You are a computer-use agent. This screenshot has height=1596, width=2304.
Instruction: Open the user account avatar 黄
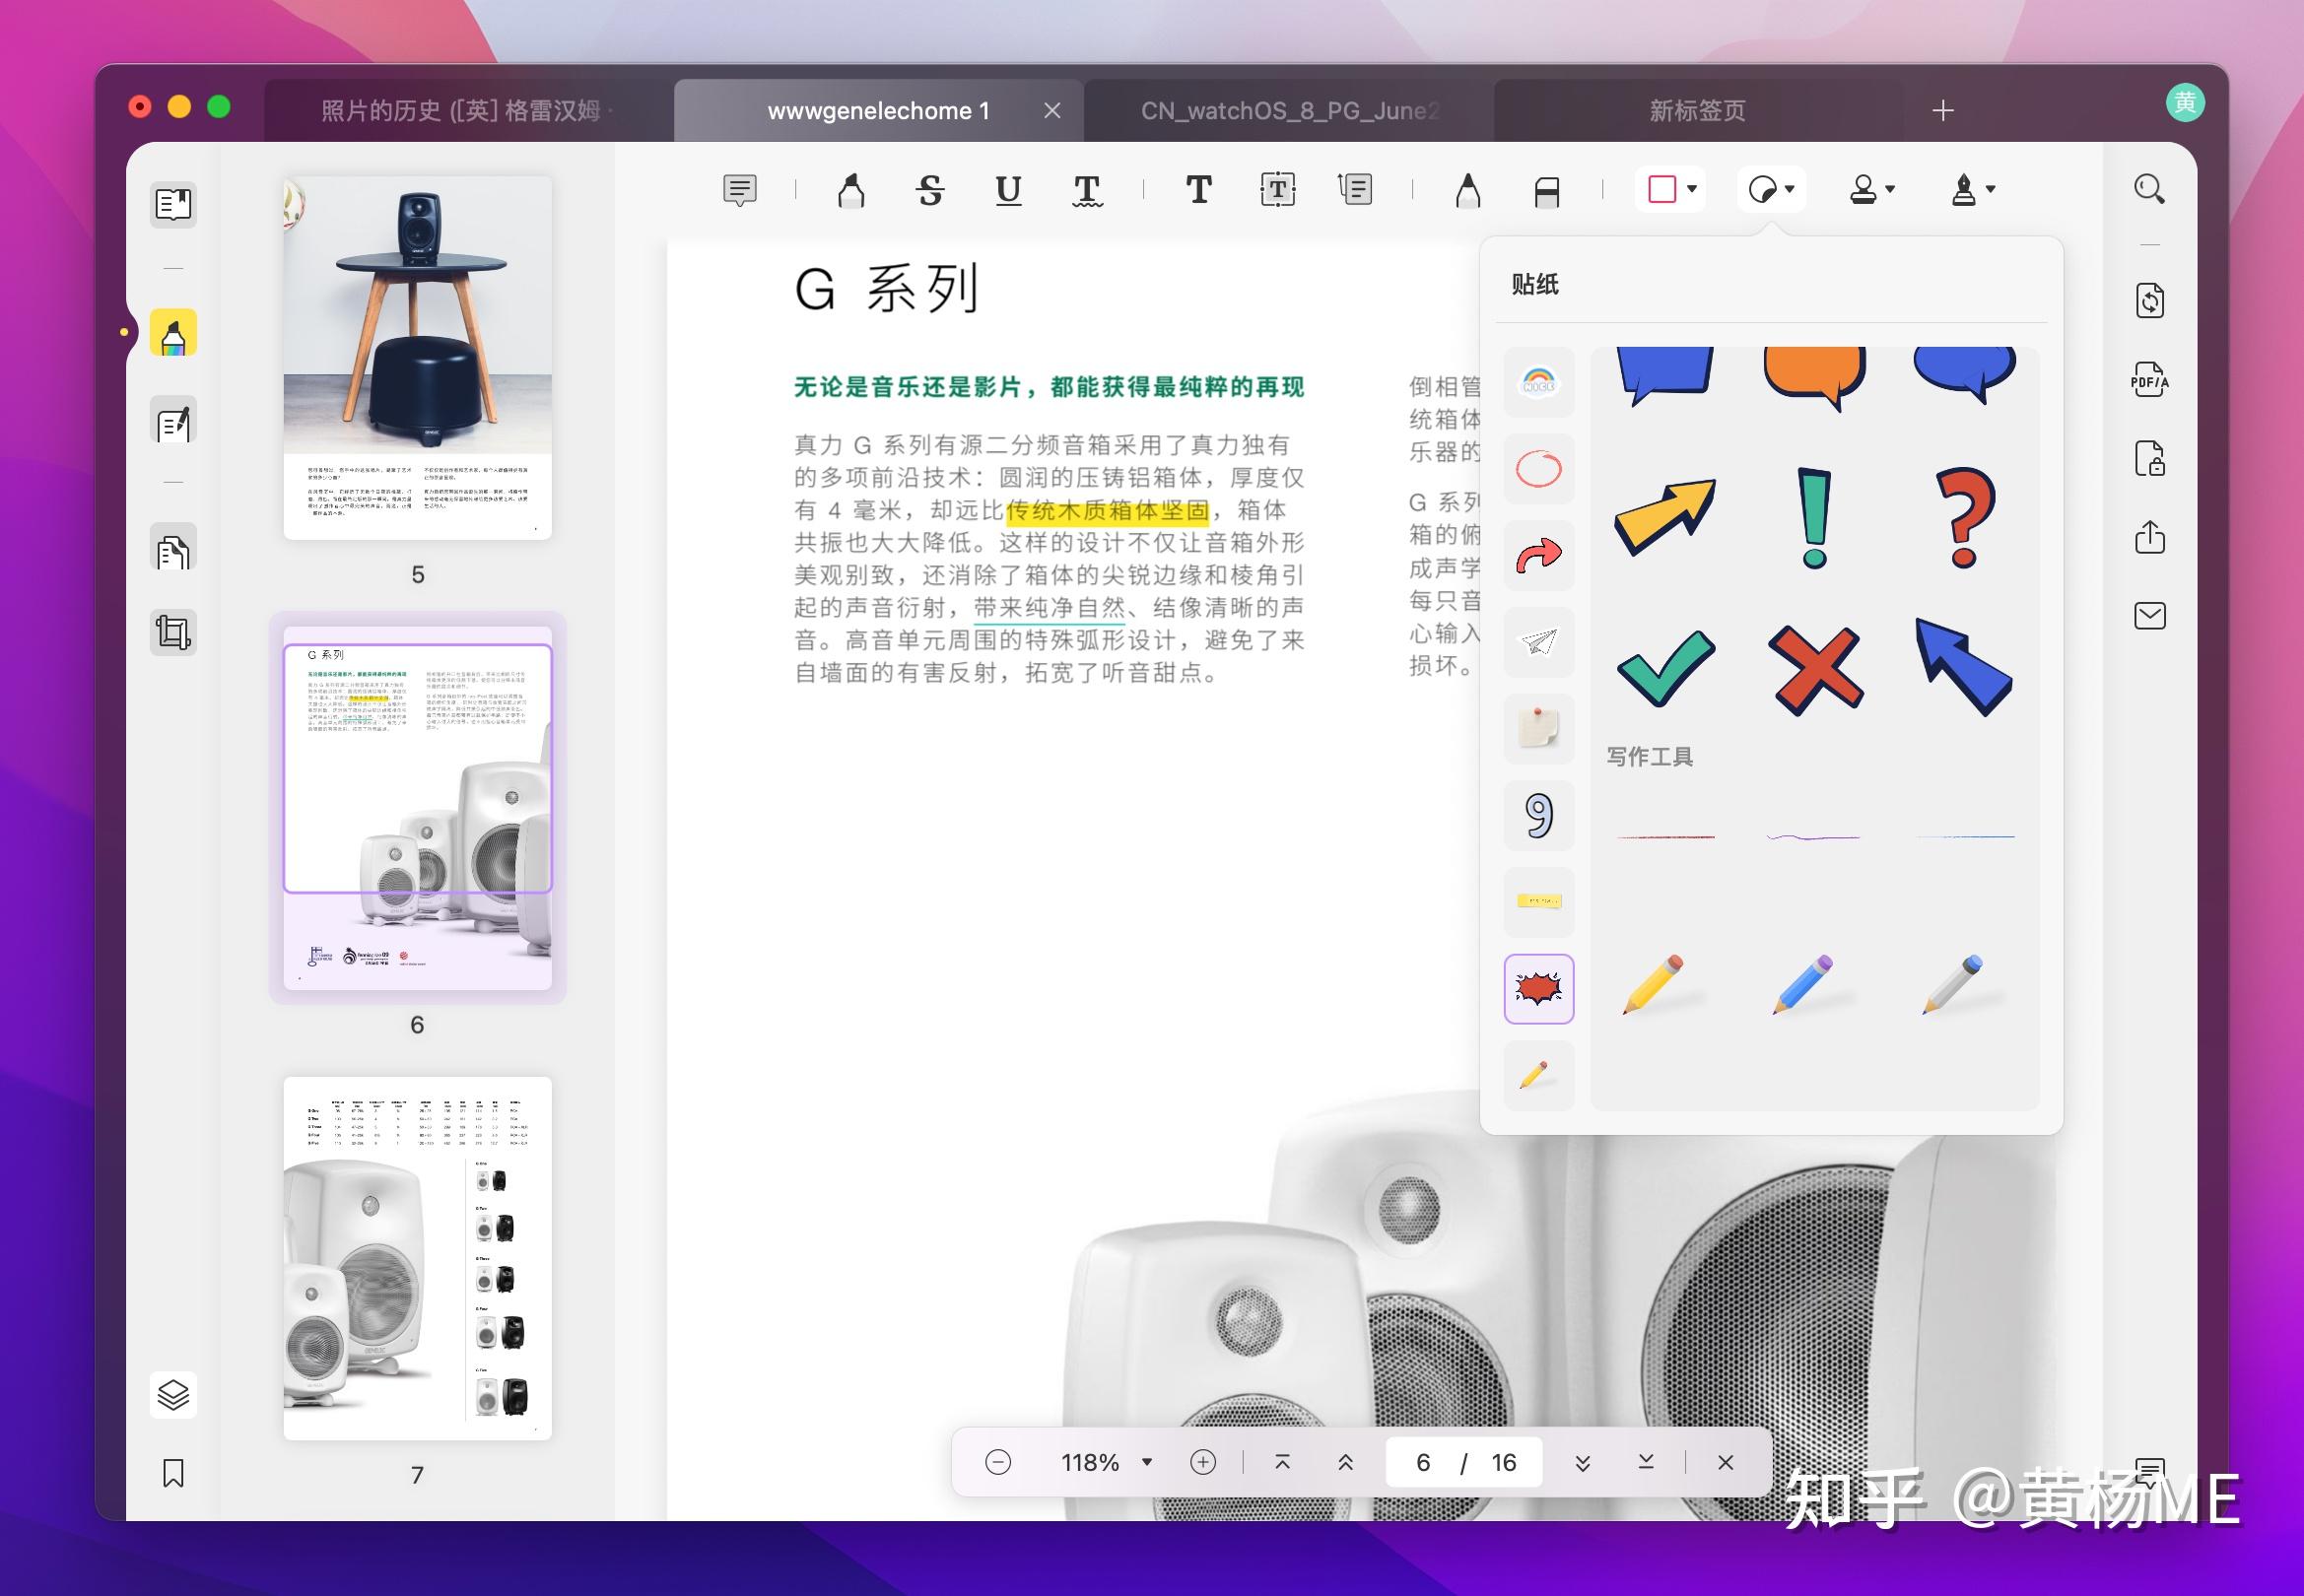pyautogui.click(x=2185, y=103)
